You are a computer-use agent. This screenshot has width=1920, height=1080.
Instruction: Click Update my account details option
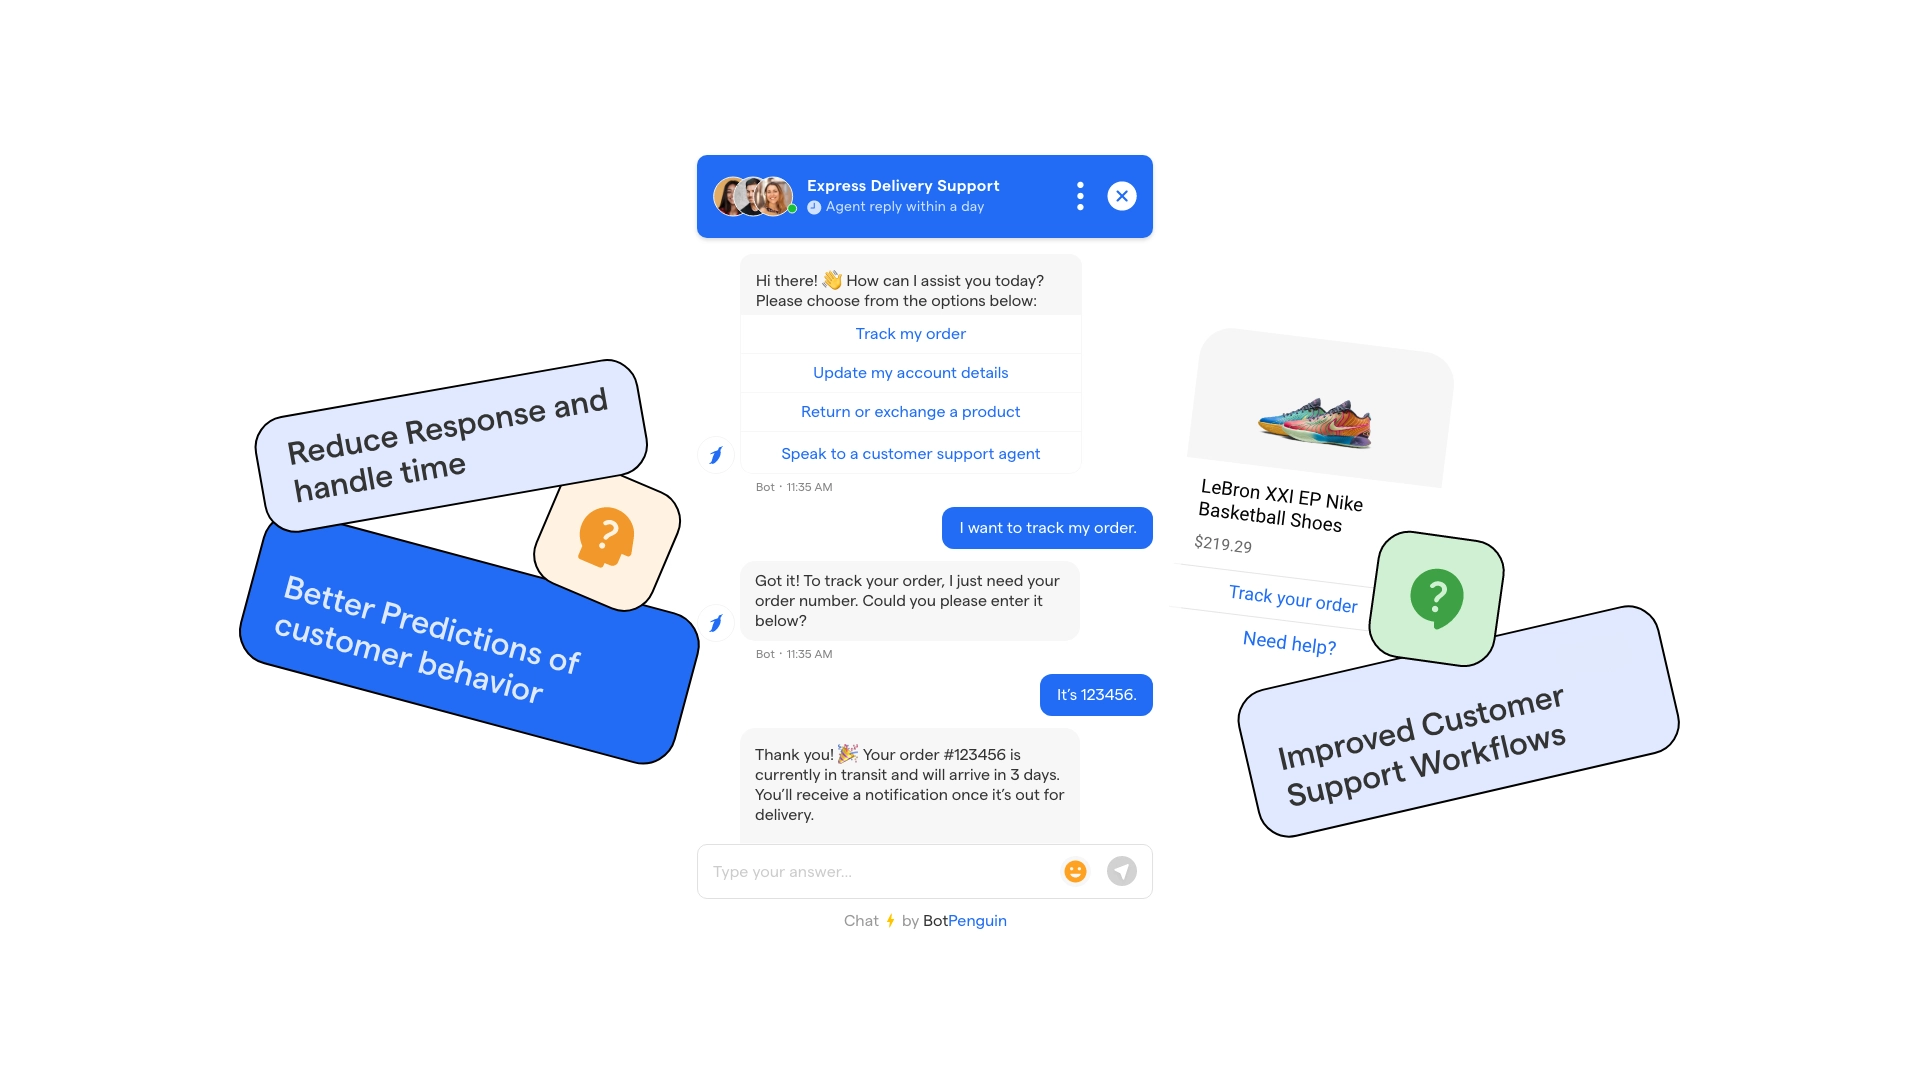tap(910, 372)
